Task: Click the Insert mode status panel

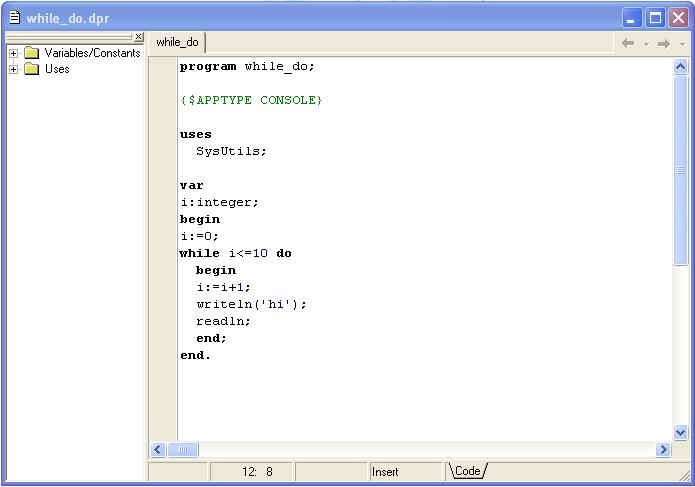Action: (406, 471)
